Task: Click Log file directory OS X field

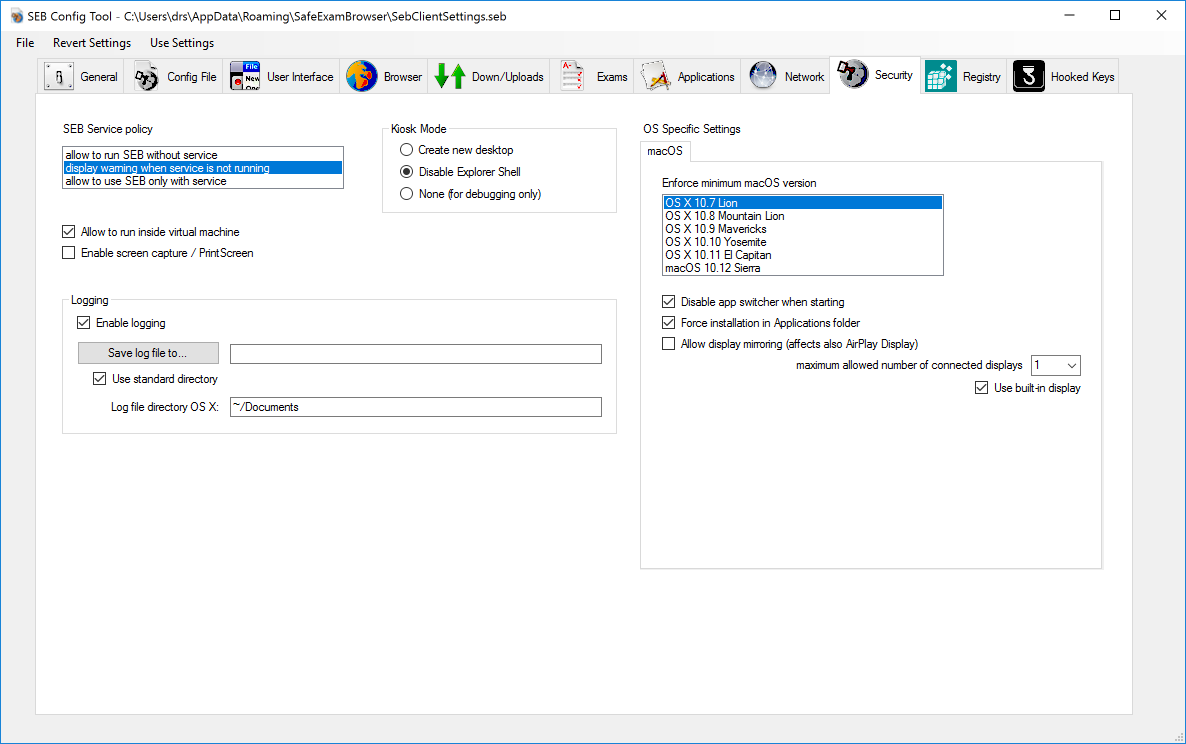Action: (416, 407)
